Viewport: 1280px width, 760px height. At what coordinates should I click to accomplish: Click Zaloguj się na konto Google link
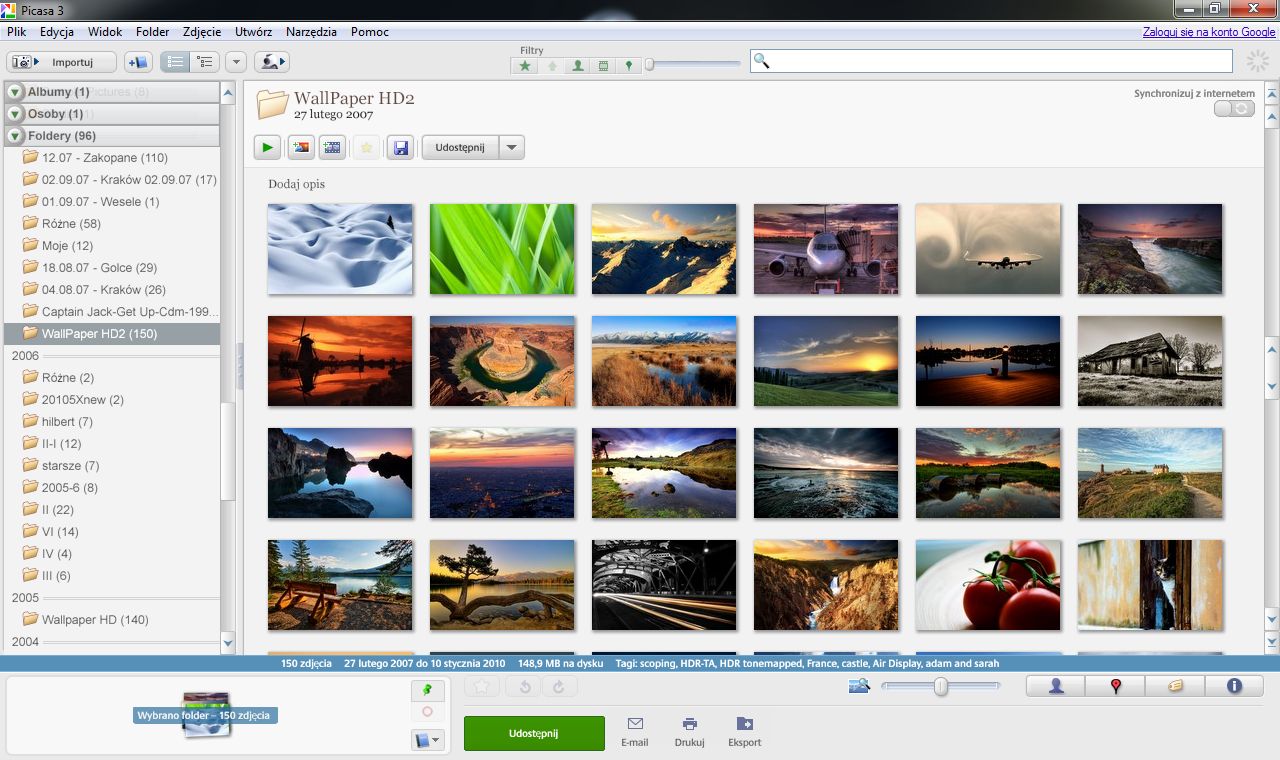click(1207, 31)
